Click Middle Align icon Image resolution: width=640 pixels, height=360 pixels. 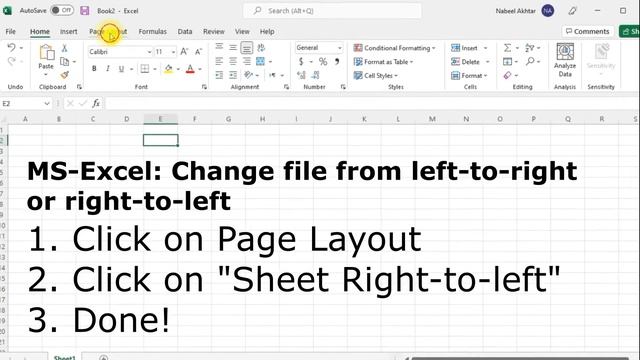(x=233, y=47)
